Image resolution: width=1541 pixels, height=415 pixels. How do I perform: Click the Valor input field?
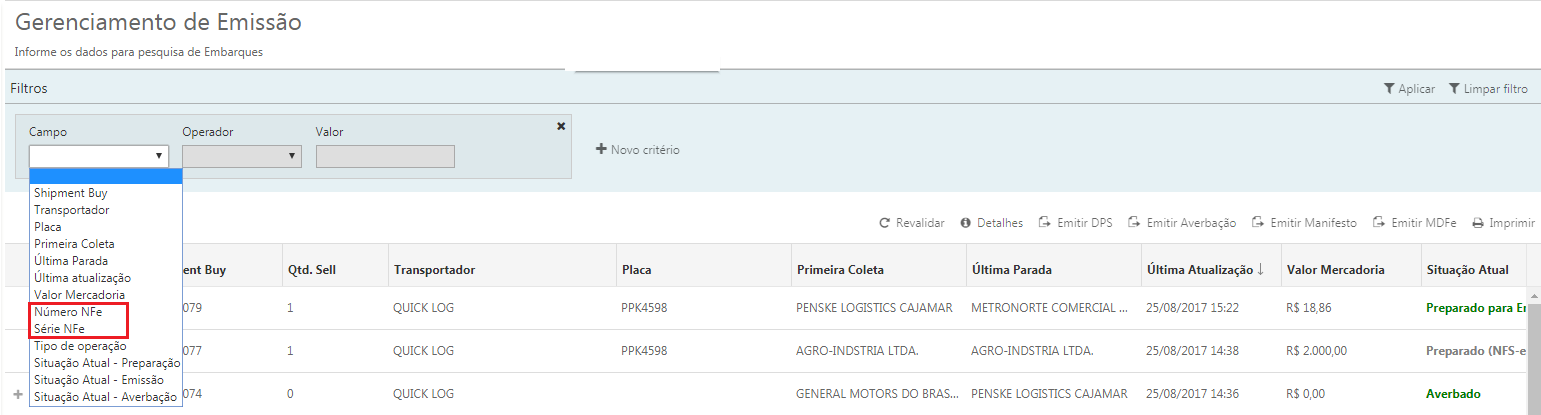(385, 156)
